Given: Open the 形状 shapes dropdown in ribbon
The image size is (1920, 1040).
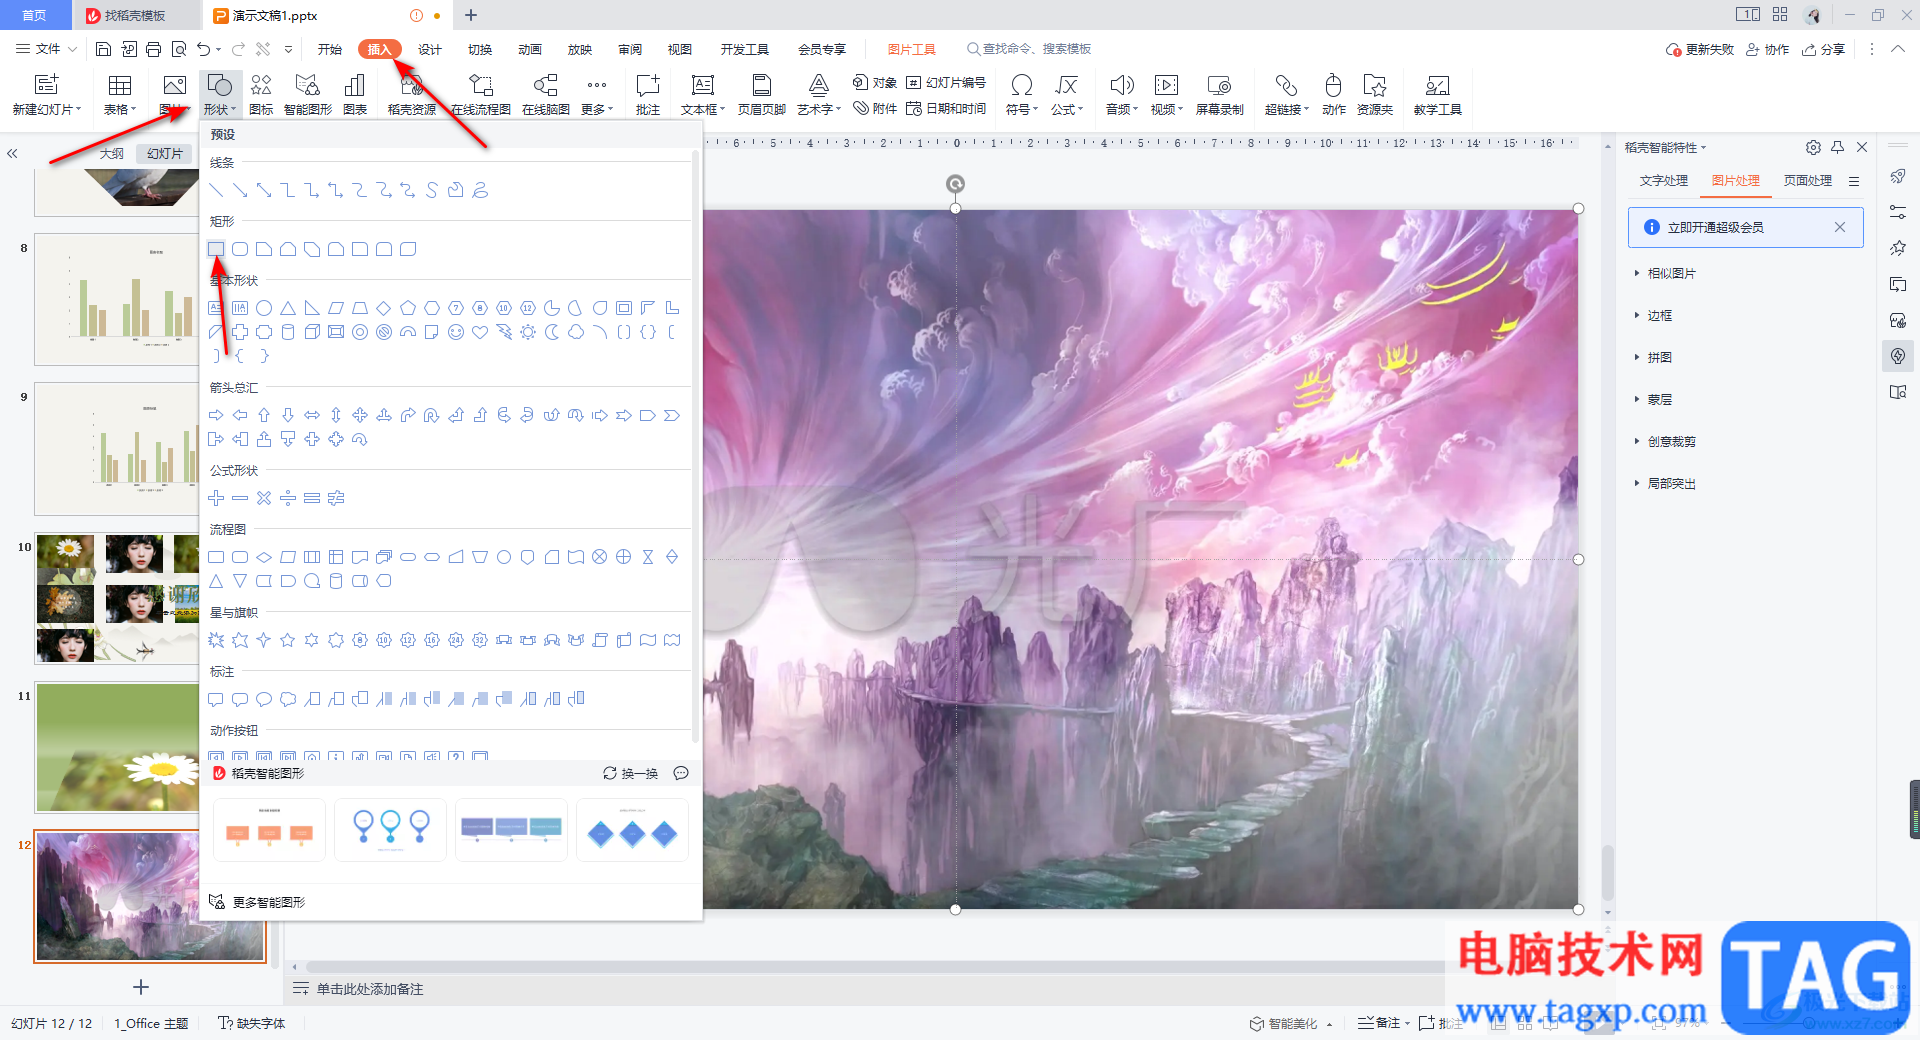Looking at the screenshot, I should pos(219,95).
